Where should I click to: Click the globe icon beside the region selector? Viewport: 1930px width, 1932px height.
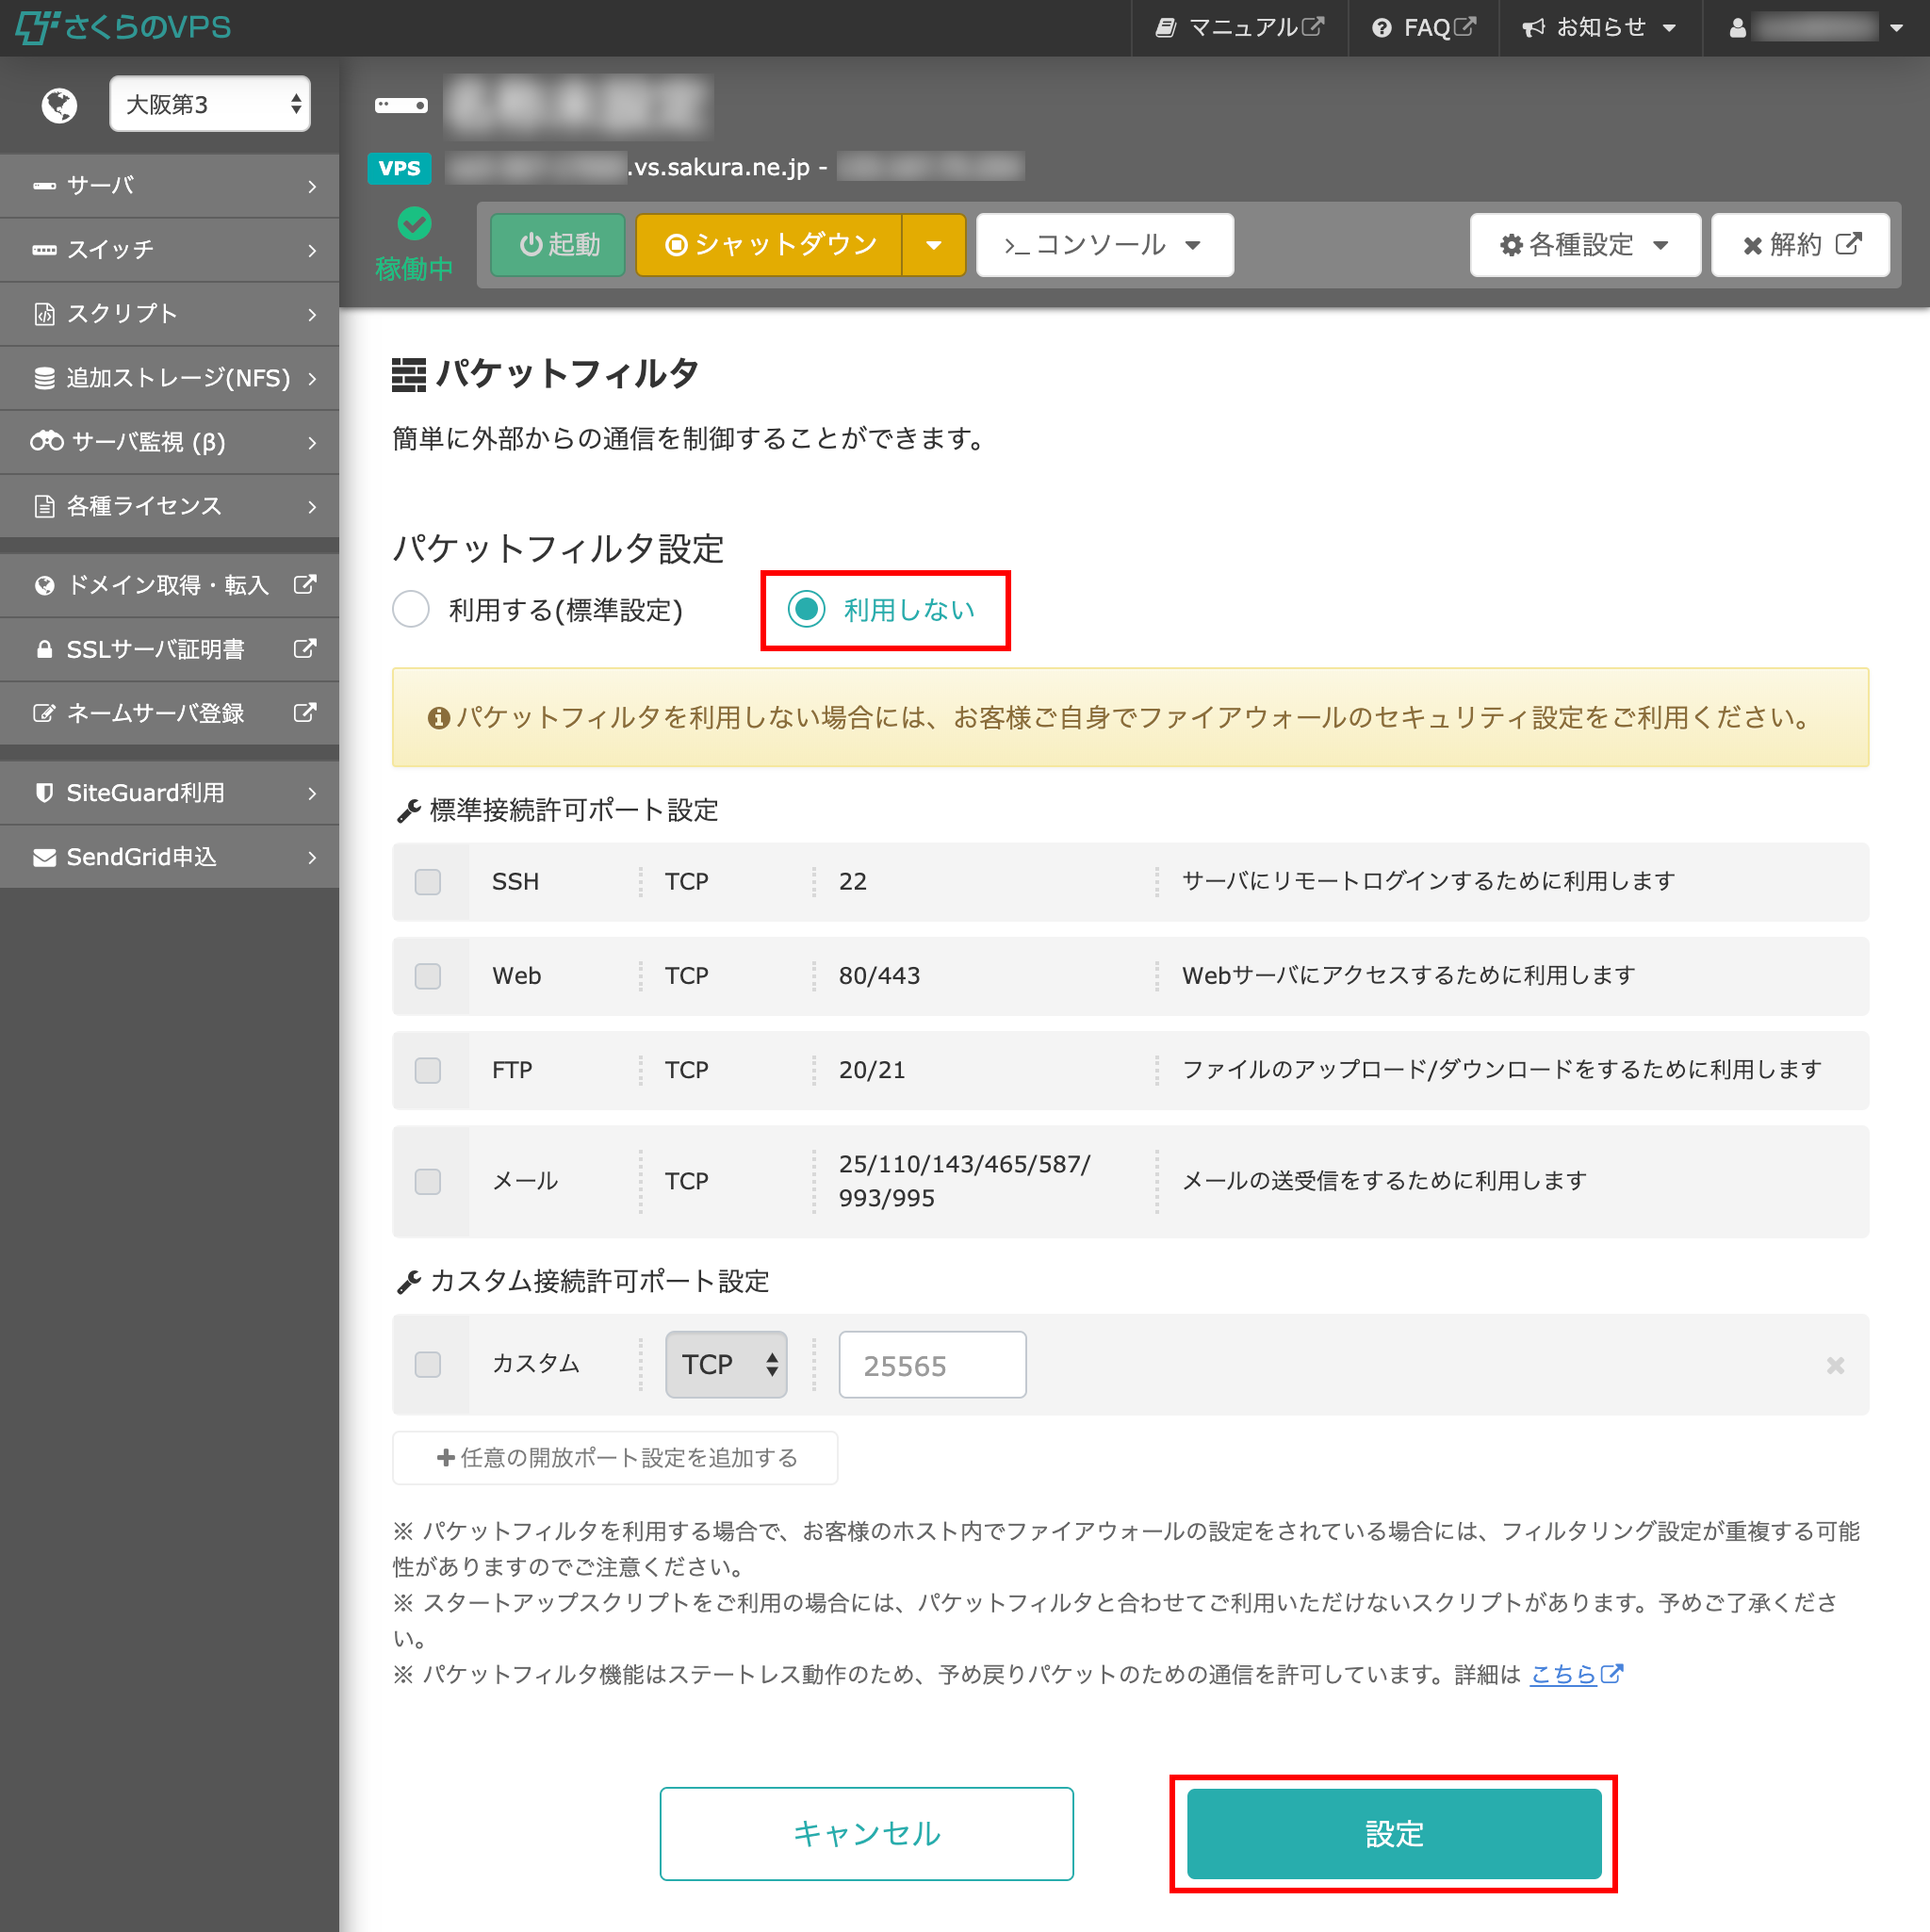(x=59, y=105)
